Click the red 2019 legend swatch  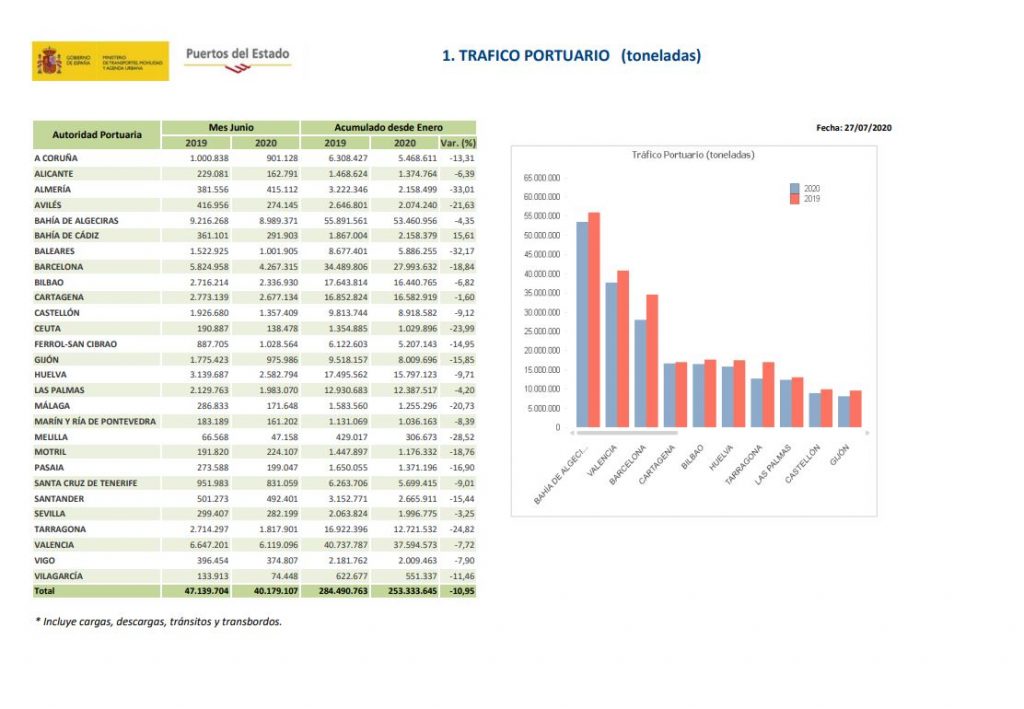tap(795, 199)
